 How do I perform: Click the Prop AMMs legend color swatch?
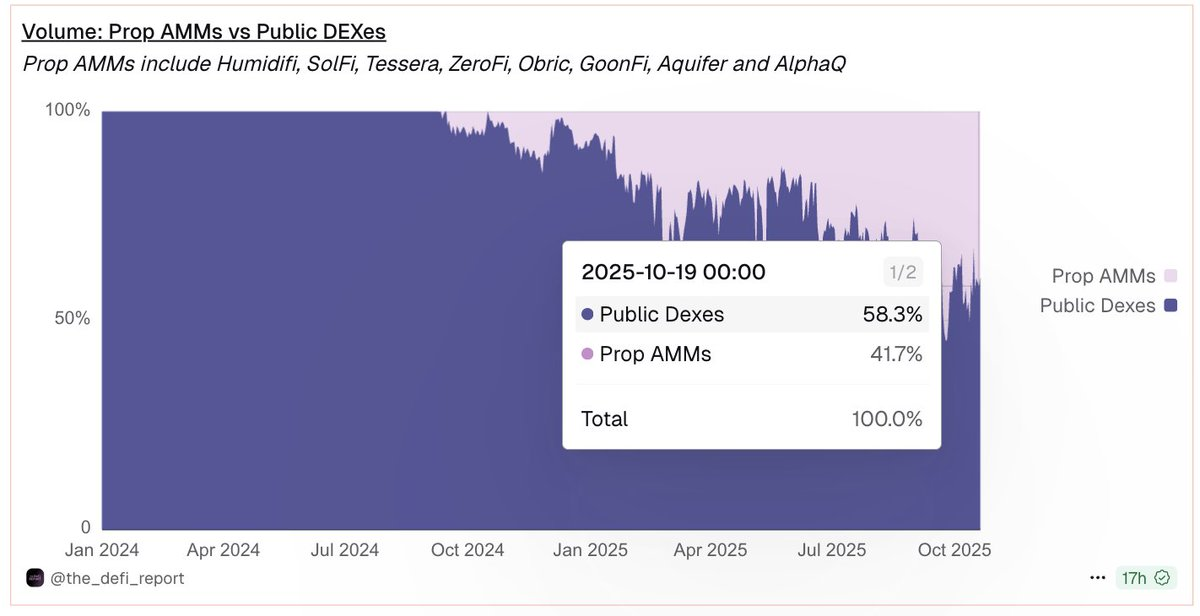[x=1171, y=276]
